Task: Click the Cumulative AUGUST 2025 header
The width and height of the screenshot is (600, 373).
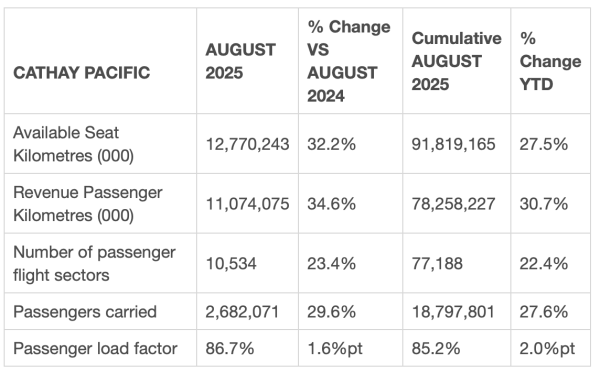Action: [456, 61]
